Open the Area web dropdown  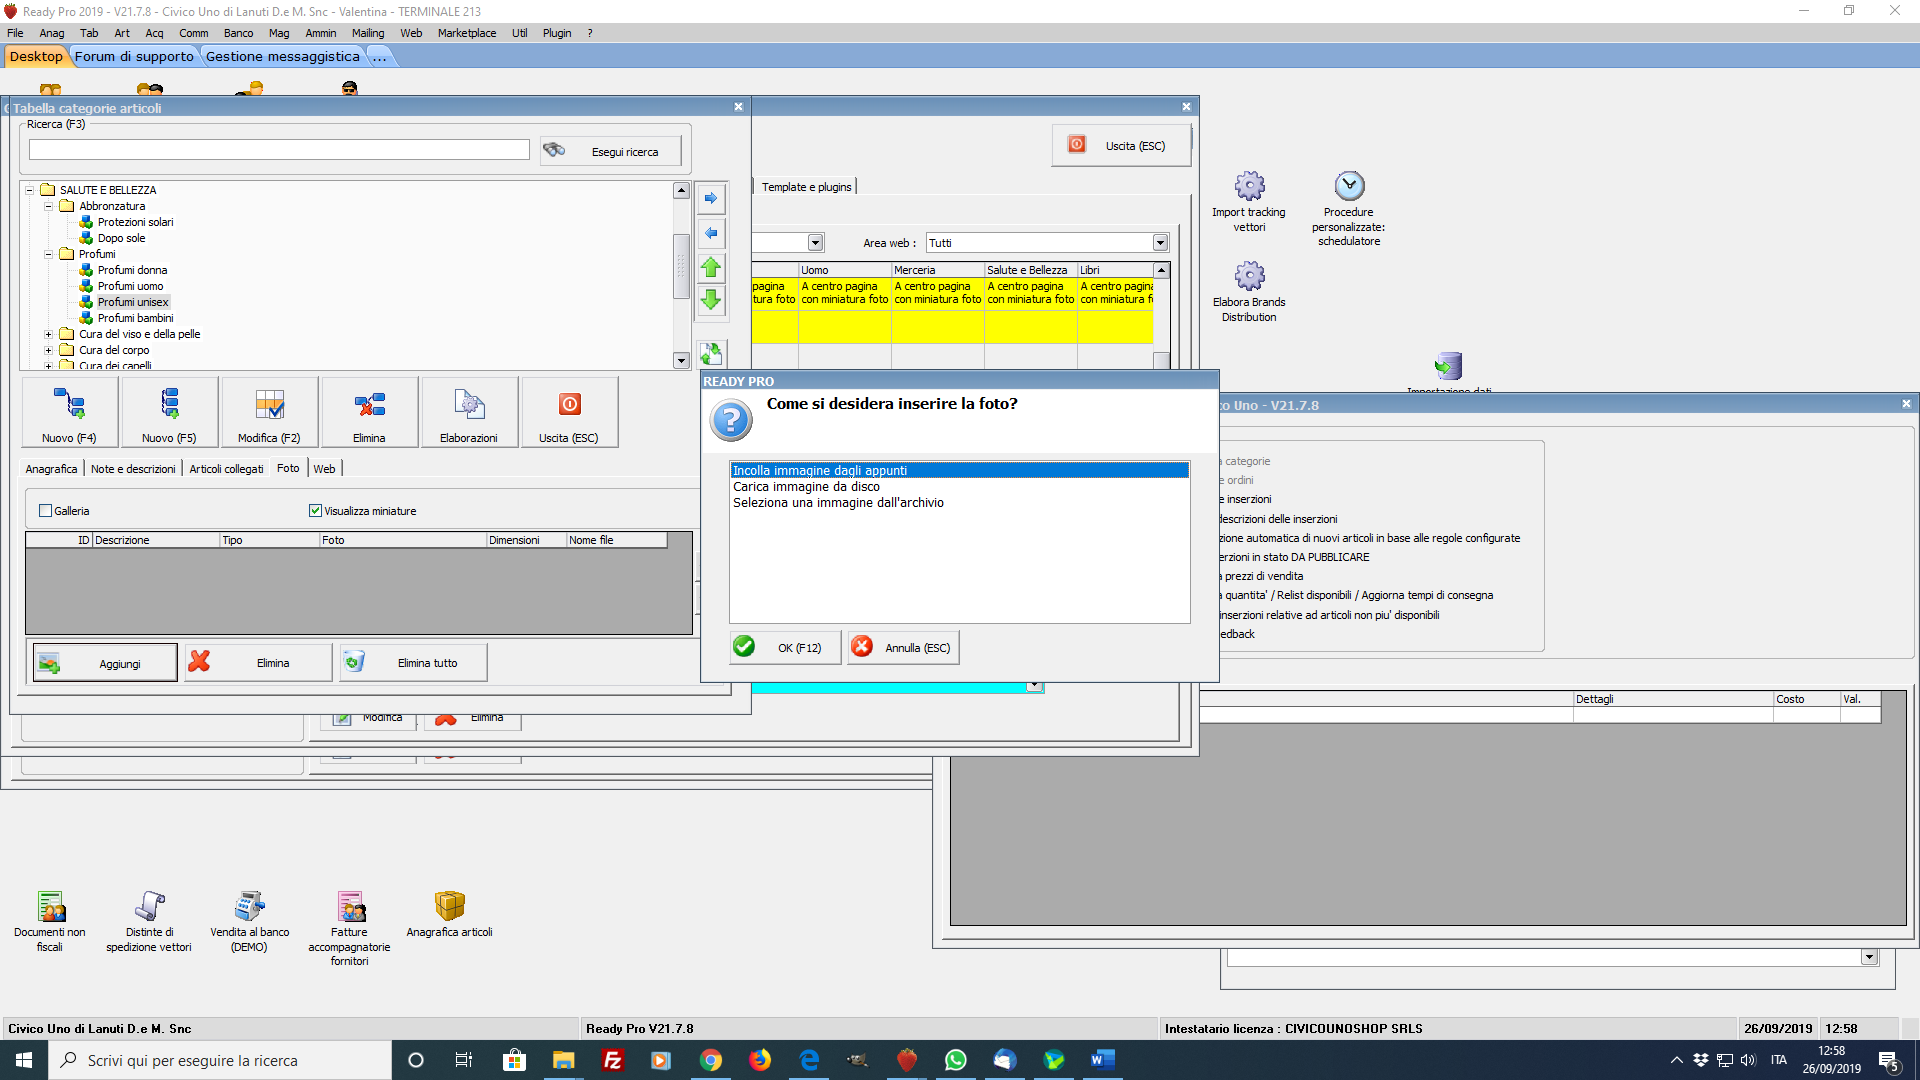coord(1160,243)
